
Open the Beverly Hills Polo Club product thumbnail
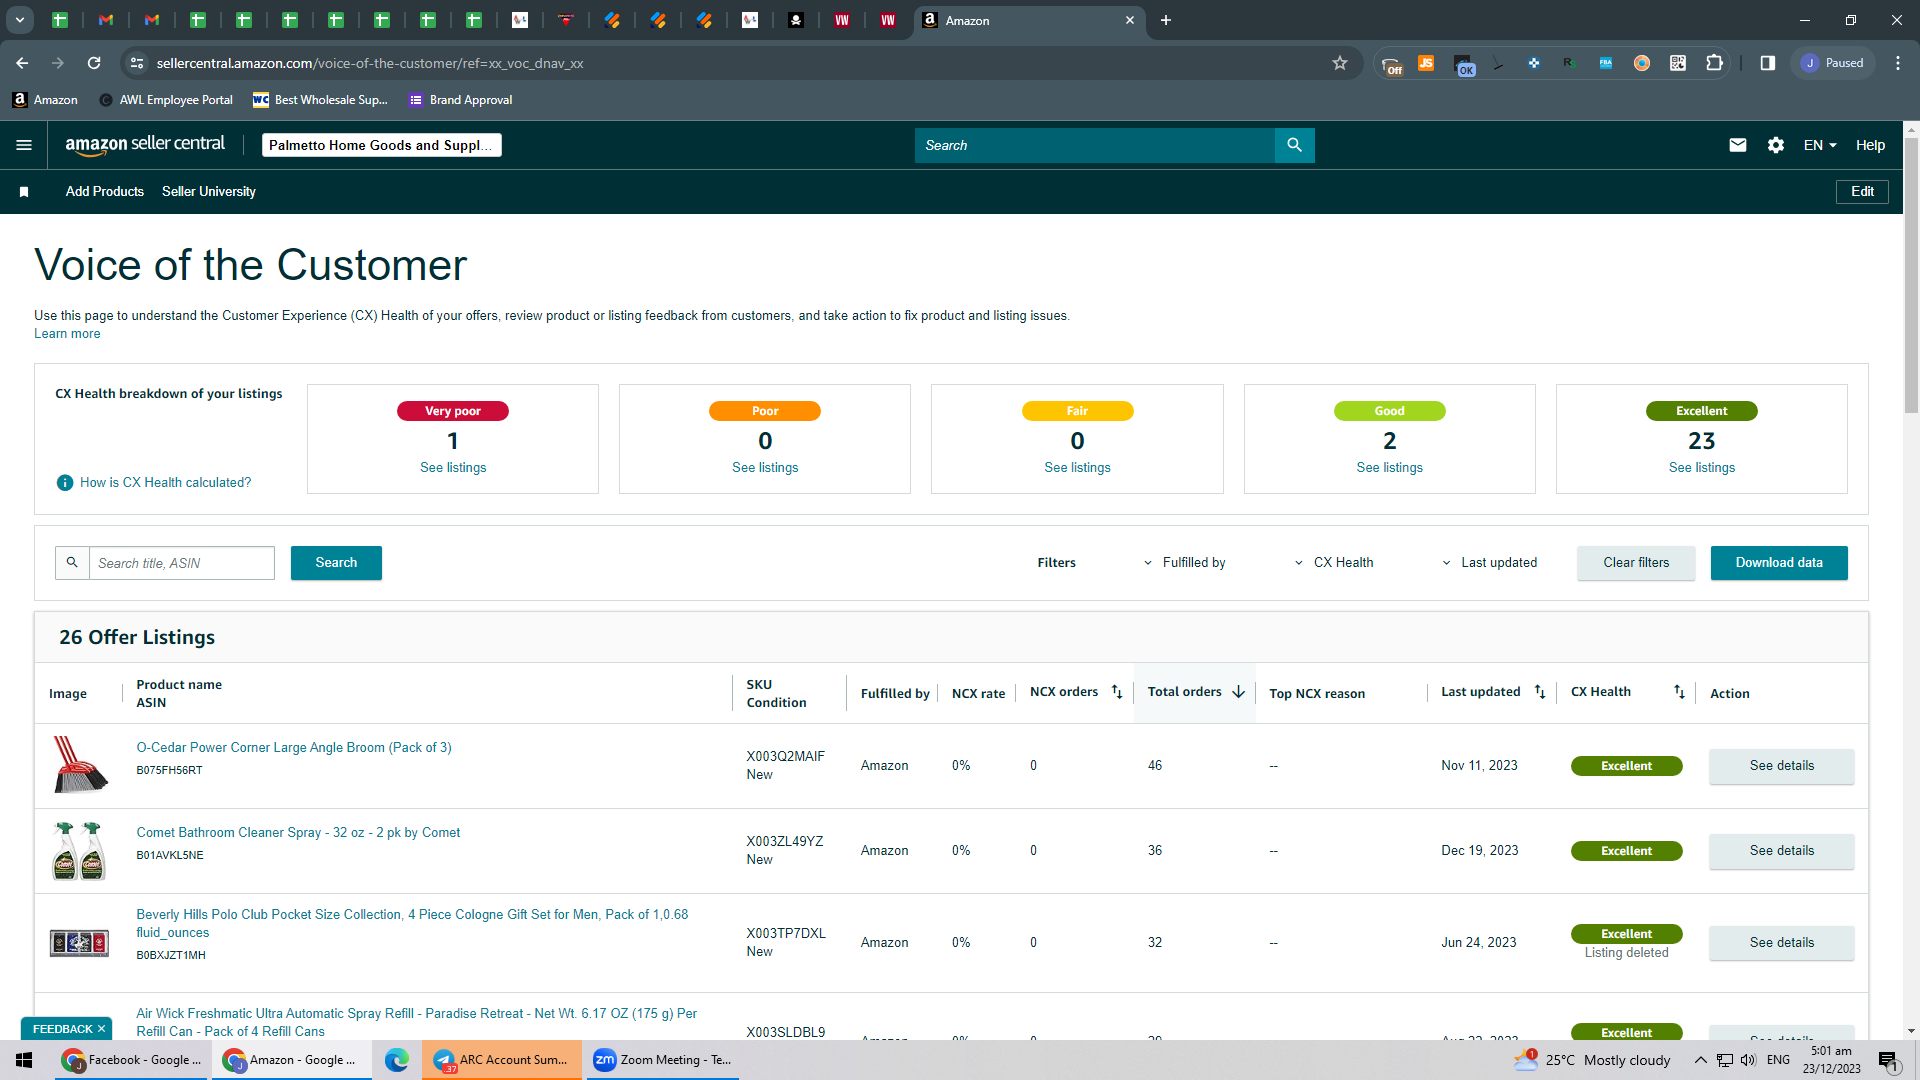pos(80,942)
